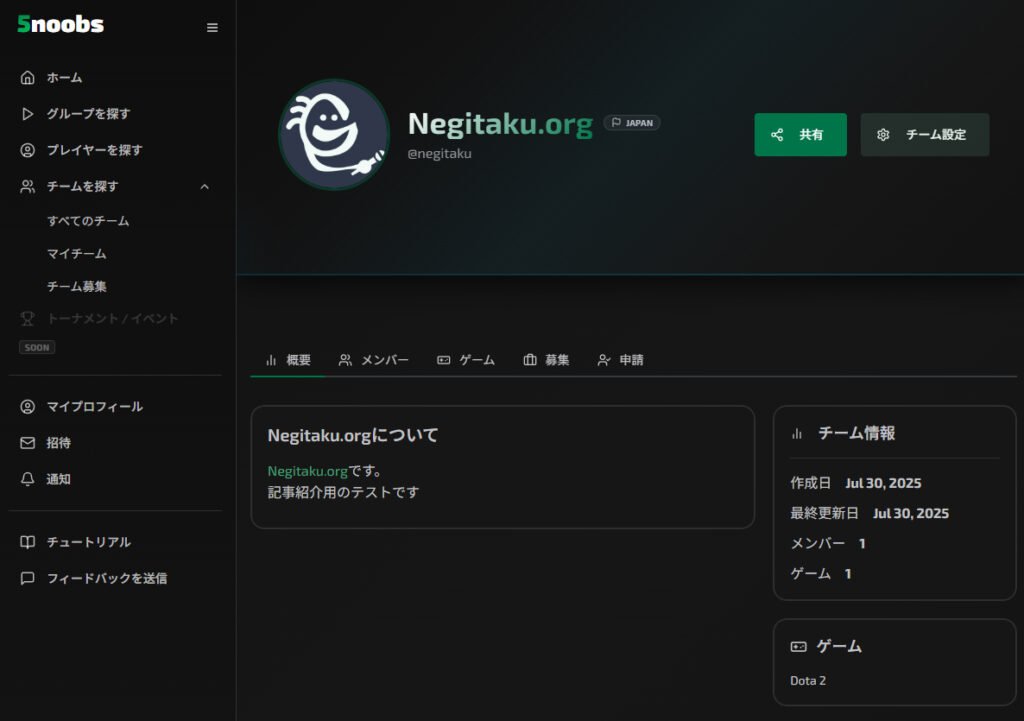Viewport: 1024px width, 721px height.
Task: Switch to the ゲーム tab
Action: [466, 360]
